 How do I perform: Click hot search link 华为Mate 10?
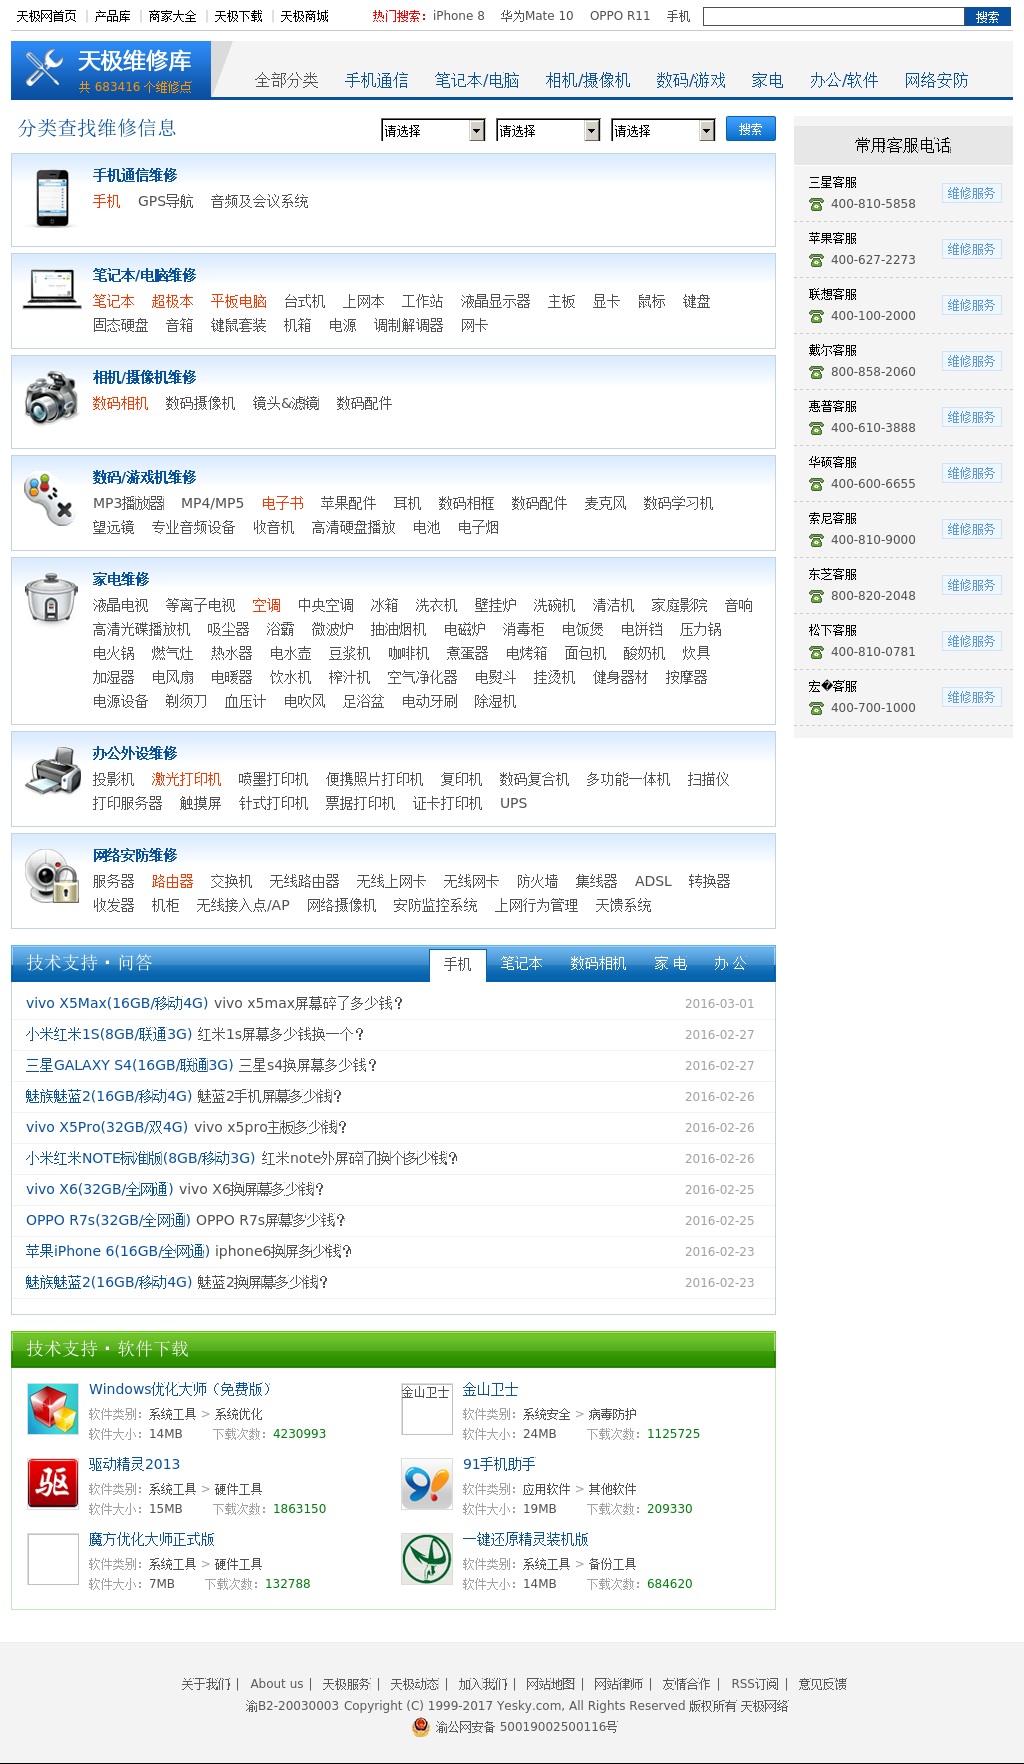(x=537, y=16)
